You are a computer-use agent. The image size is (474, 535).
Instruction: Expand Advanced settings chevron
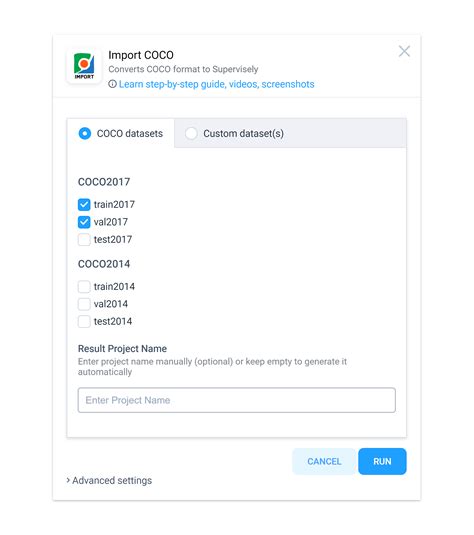[68, 480]
